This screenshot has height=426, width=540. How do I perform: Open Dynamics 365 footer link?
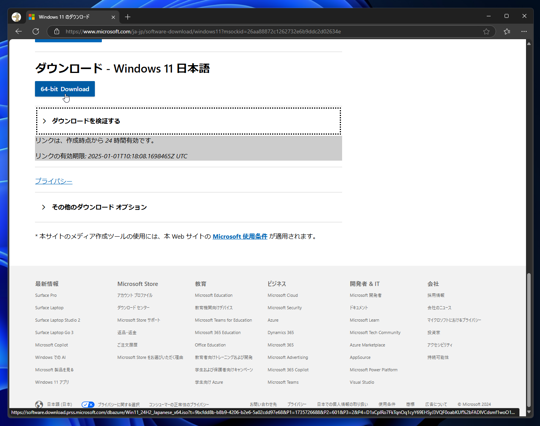click(x=281, y=332)
